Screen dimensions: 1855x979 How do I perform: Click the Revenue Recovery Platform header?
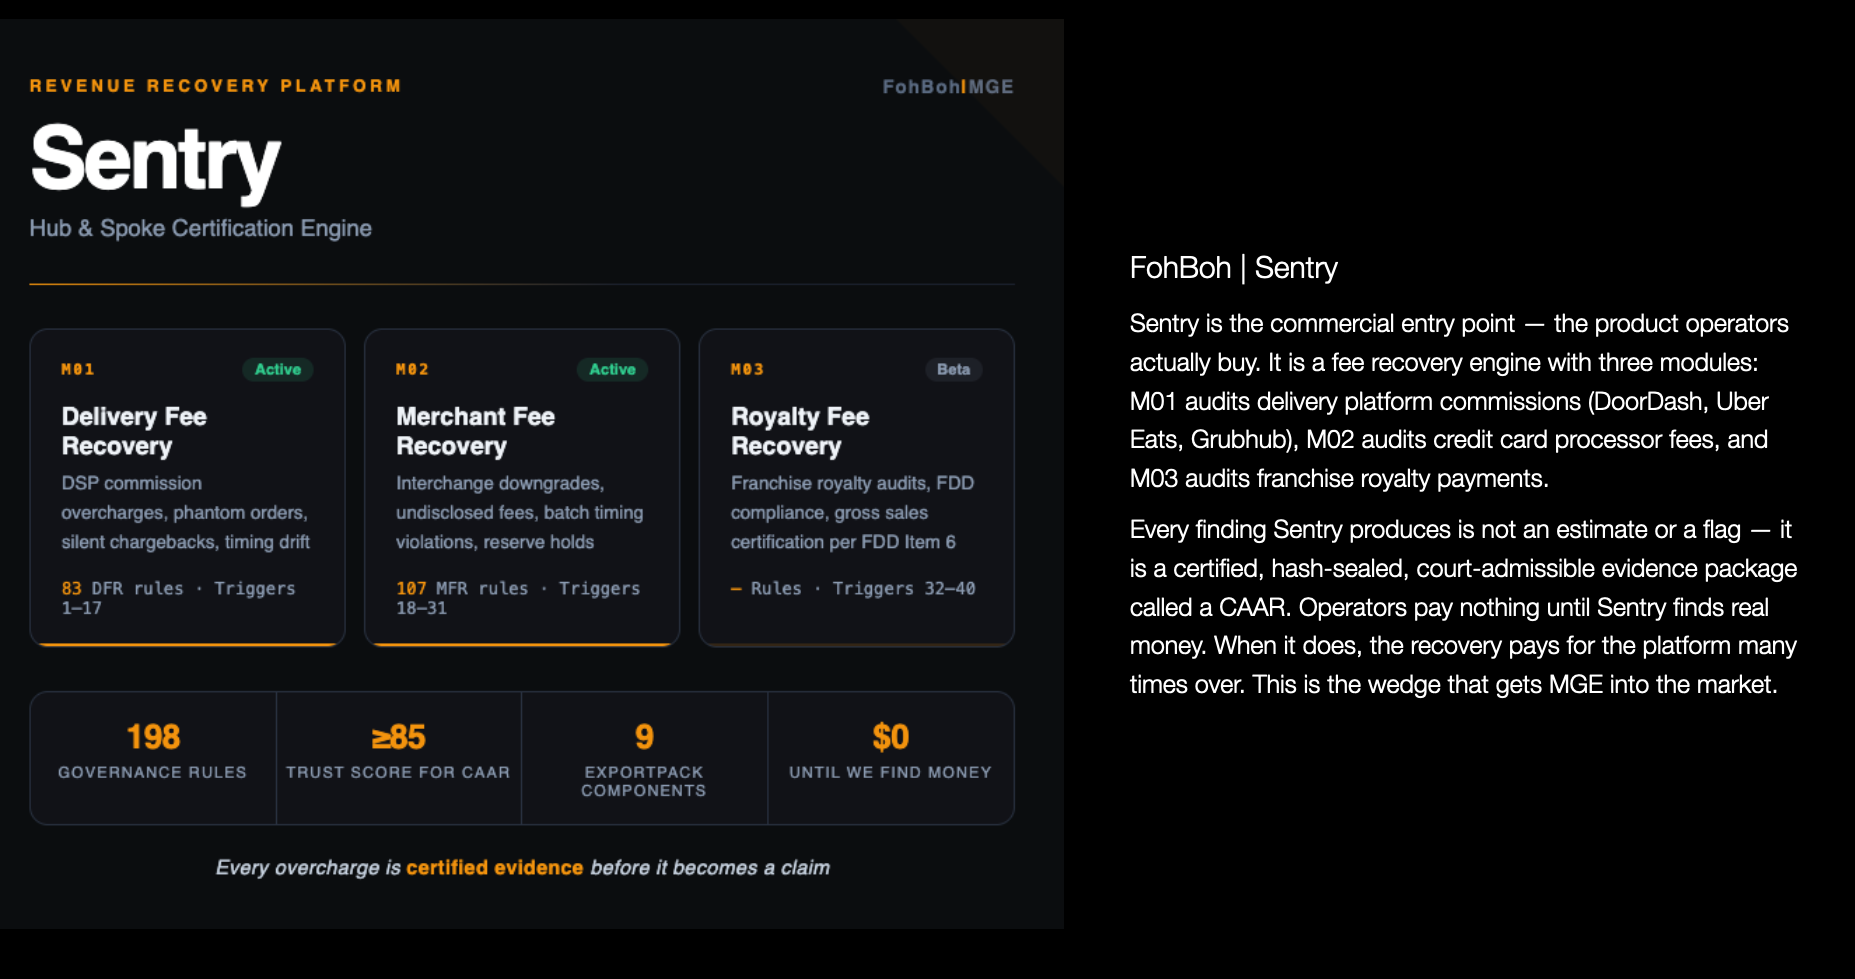coord(215,86)
